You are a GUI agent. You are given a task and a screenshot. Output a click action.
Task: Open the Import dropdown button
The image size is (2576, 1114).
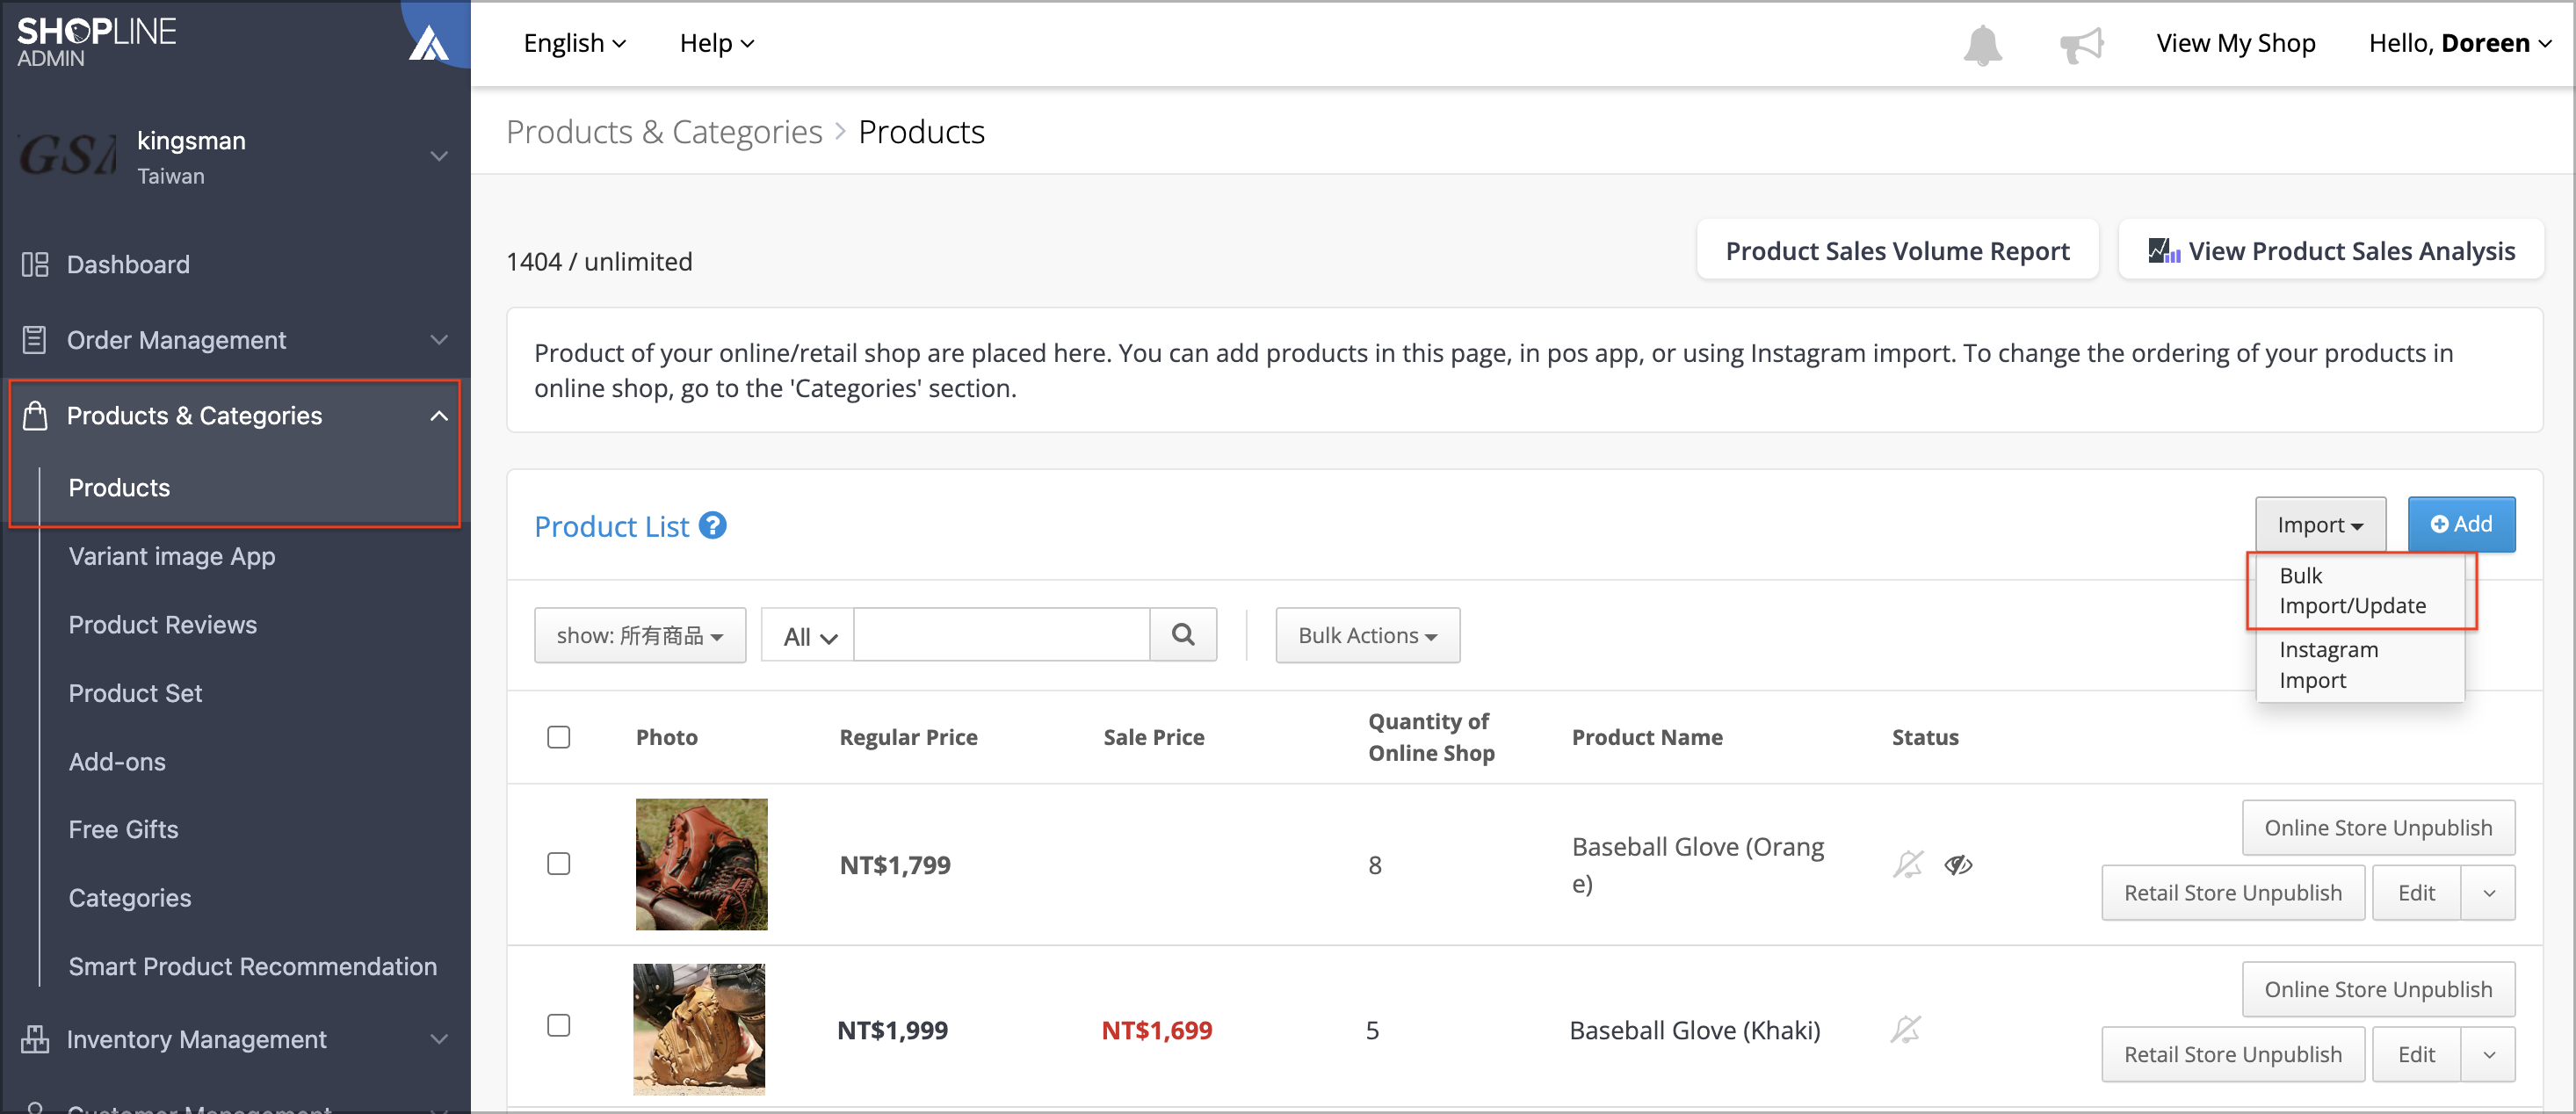click(x=2320, y=524)
